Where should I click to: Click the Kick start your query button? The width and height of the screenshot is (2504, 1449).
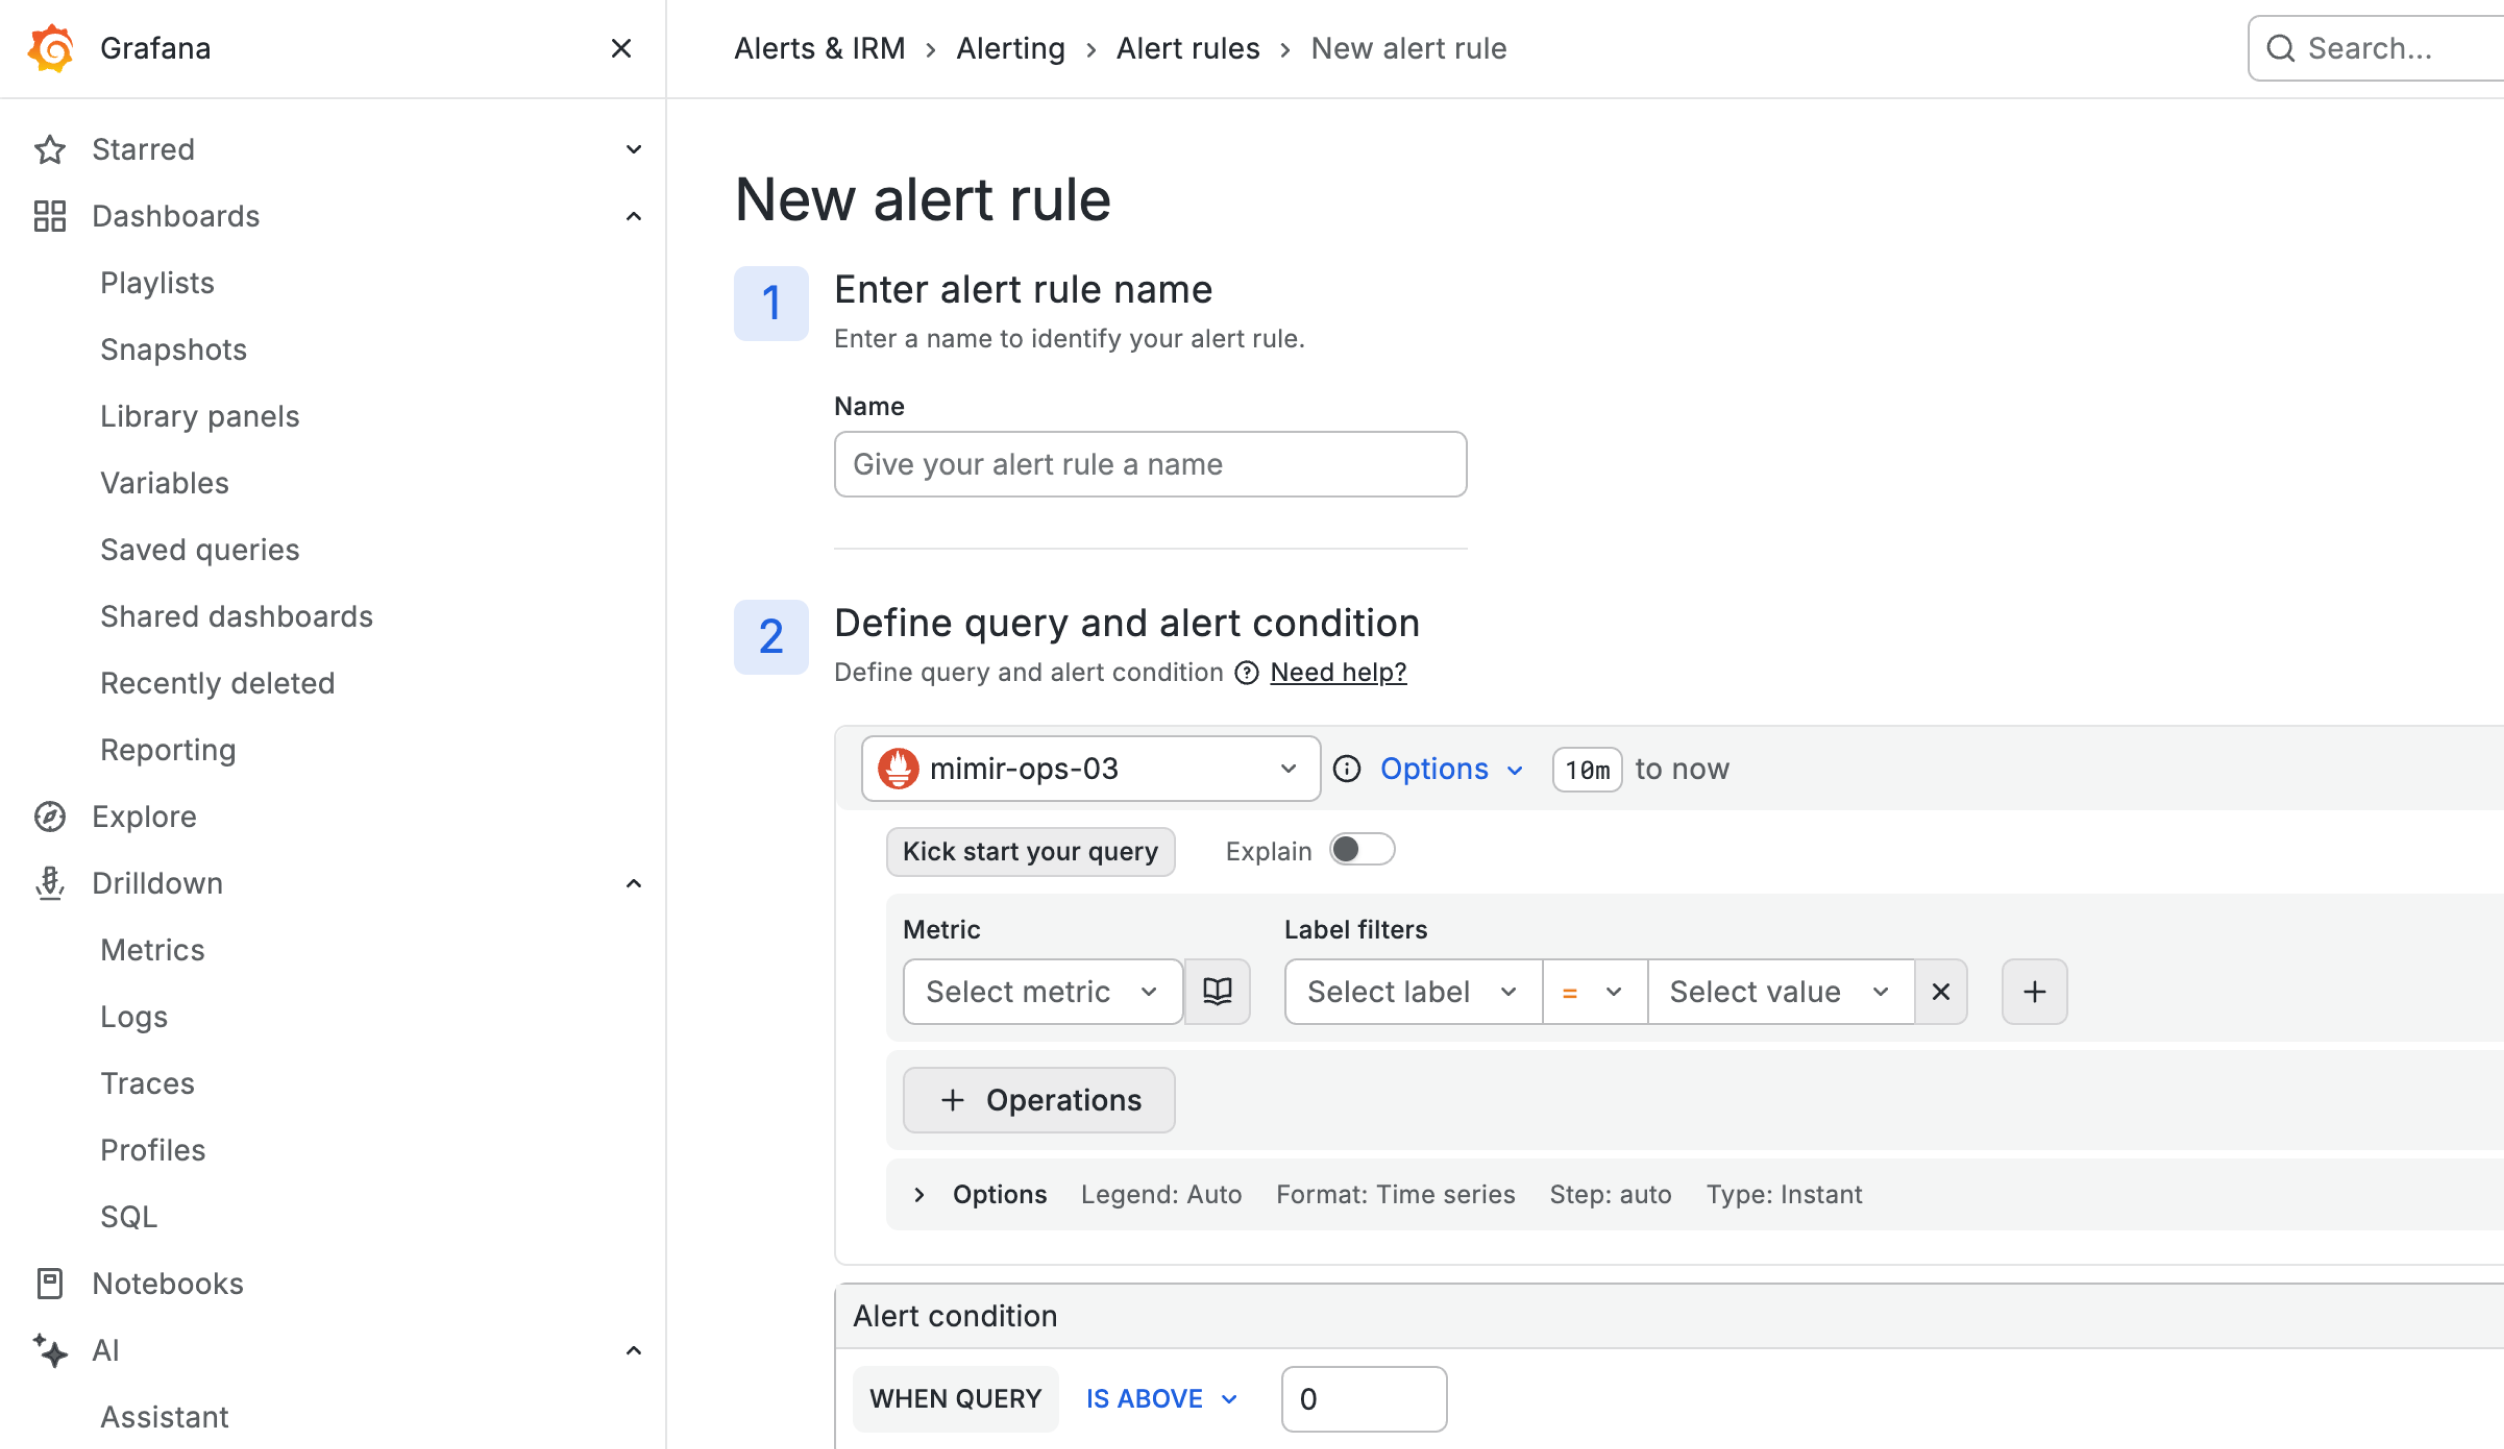click(x=1030, y=851)
